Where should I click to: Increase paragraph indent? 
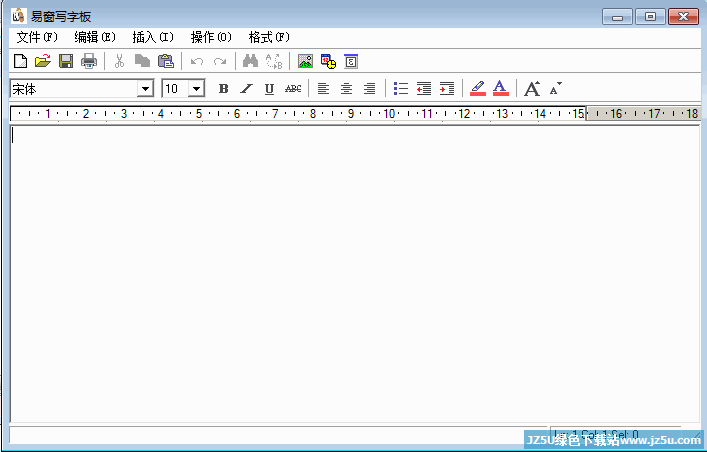click(x=447, y=88)
